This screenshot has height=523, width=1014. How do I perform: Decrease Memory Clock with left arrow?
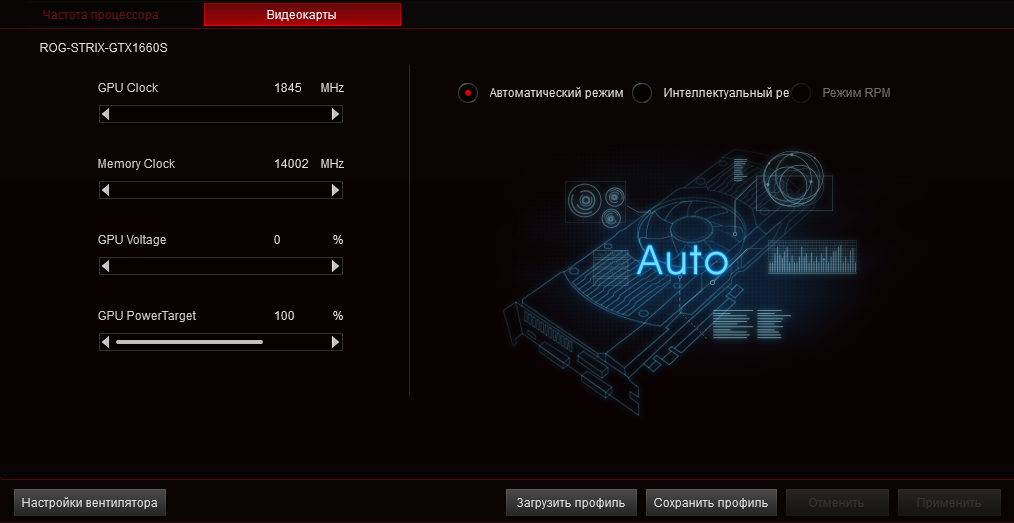pos(105,190)
